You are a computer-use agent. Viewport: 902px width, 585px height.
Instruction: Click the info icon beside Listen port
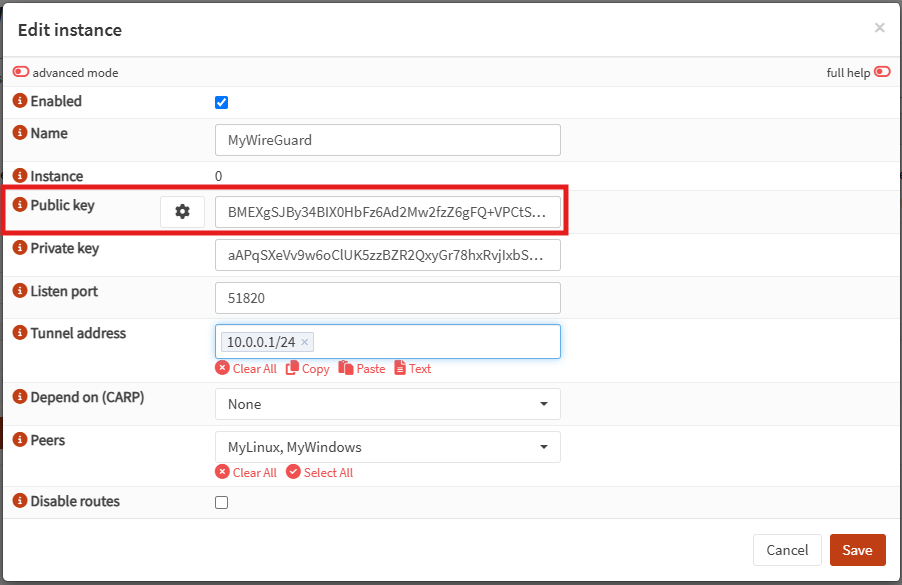tap(20, 292)
